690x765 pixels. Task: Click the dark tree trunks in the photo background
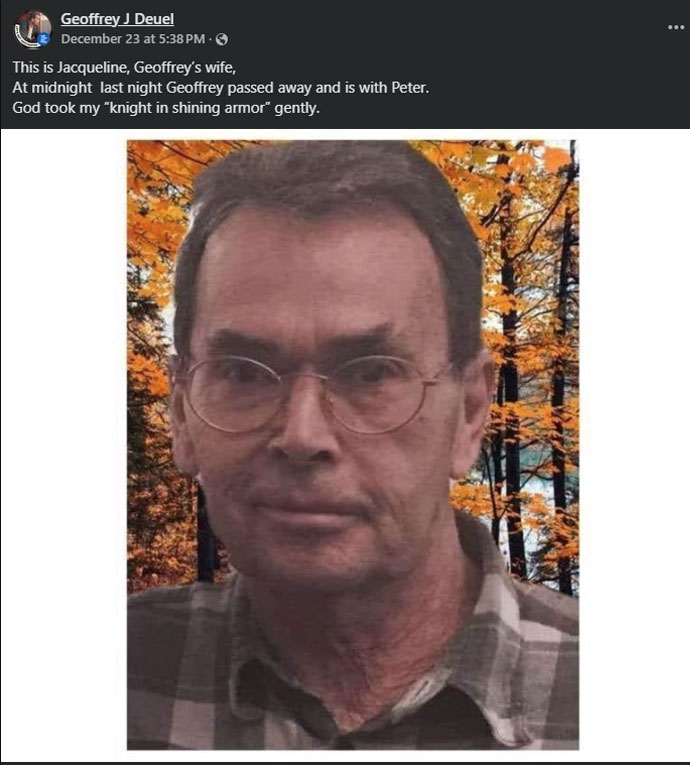pyautogui.click(x=510, y=390)
